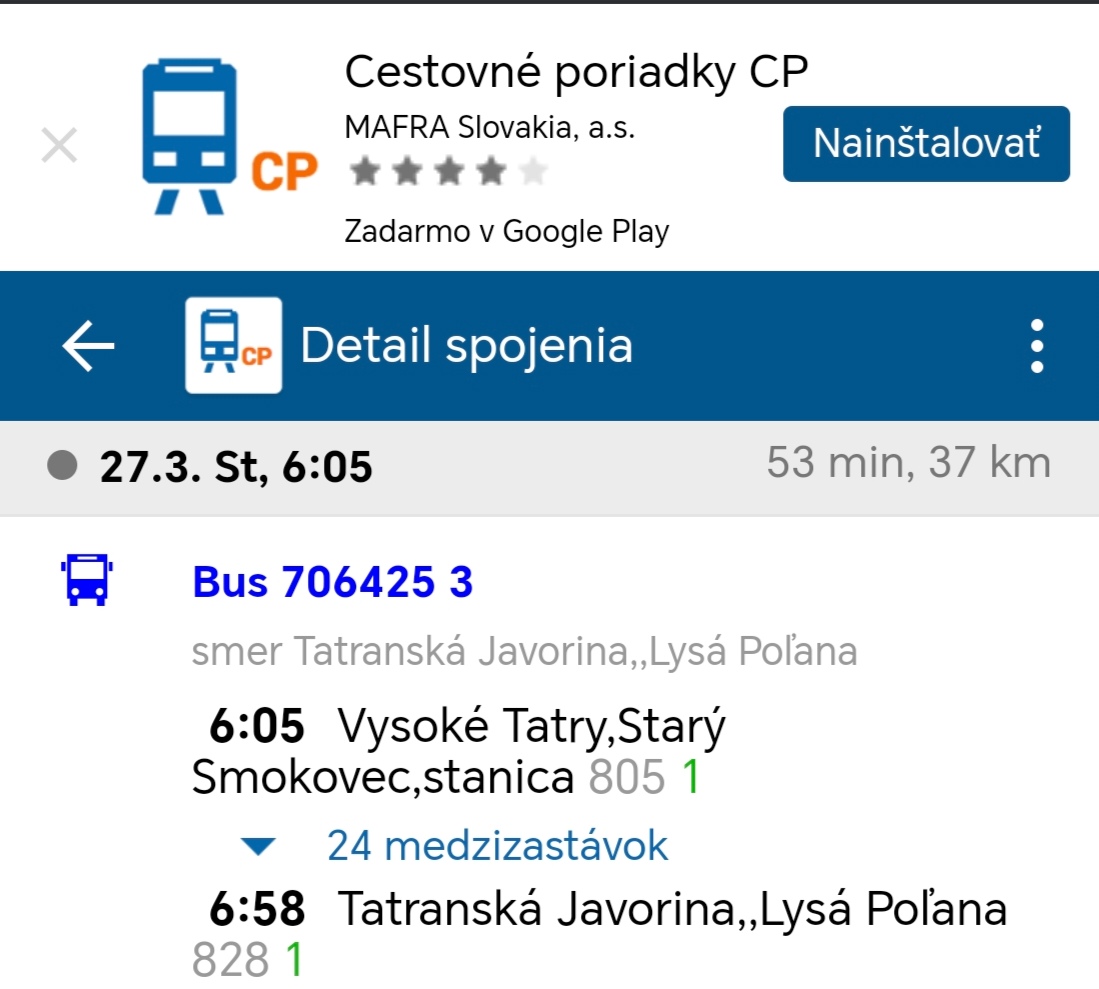This screenshot has width=1099, height=989.
Task: Tap the blue bus icon
Action: coord(87,582)
